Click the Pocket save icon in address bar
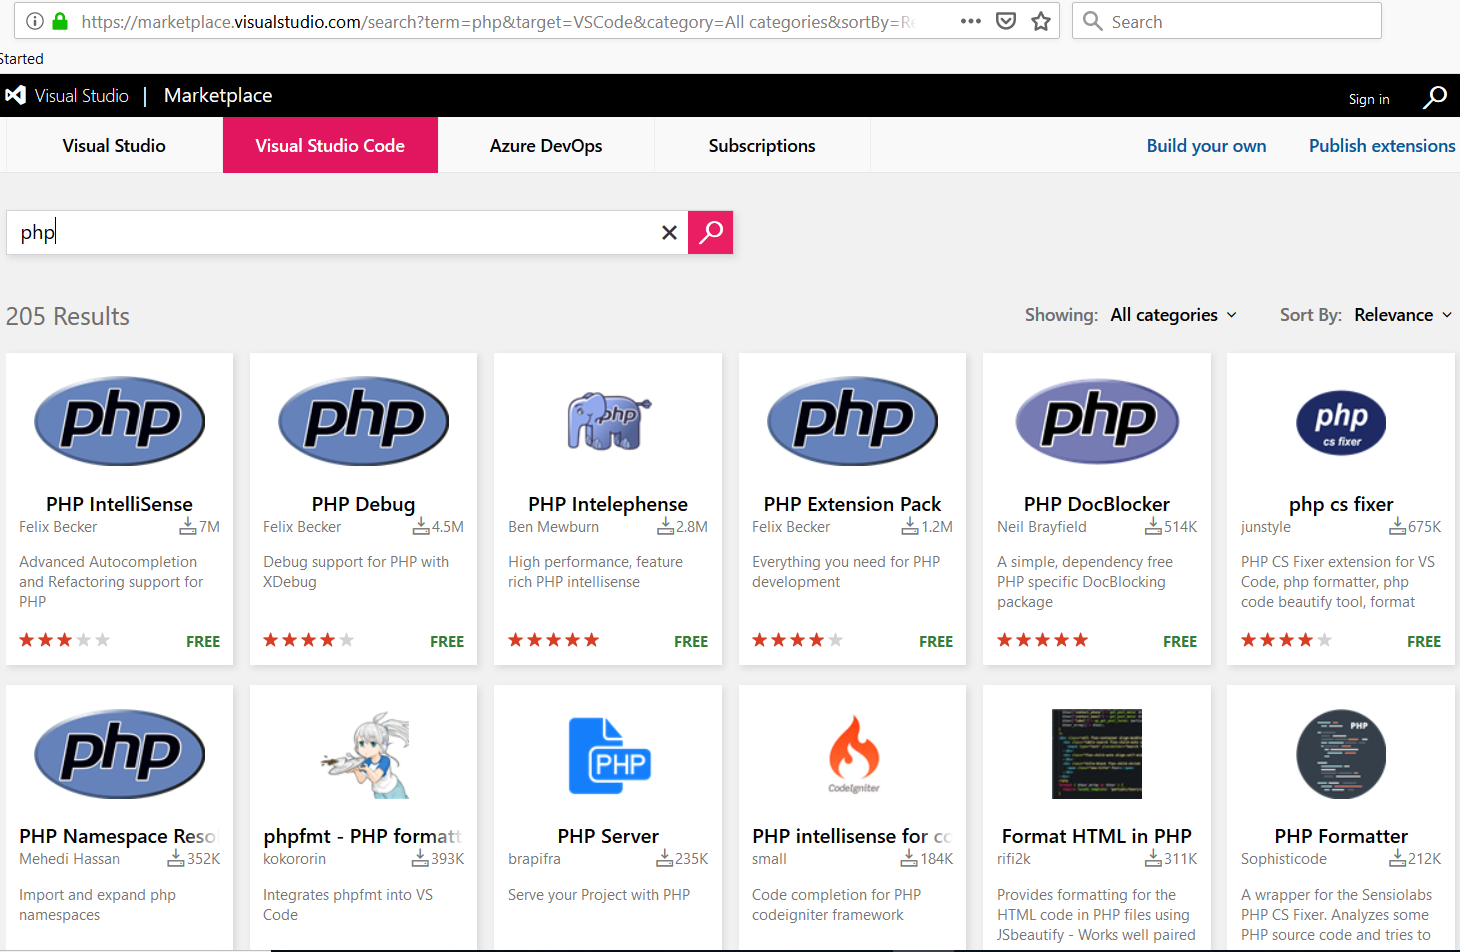 click(1006, 21)
